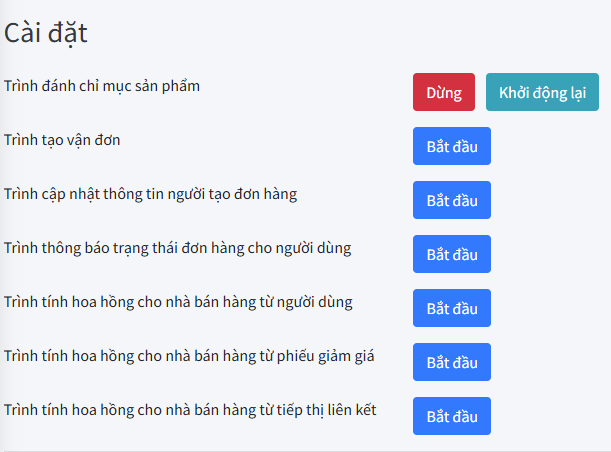Stop the product indexing process
The image size is (611, 452).
pyautogui.click(x=443, y=92)
